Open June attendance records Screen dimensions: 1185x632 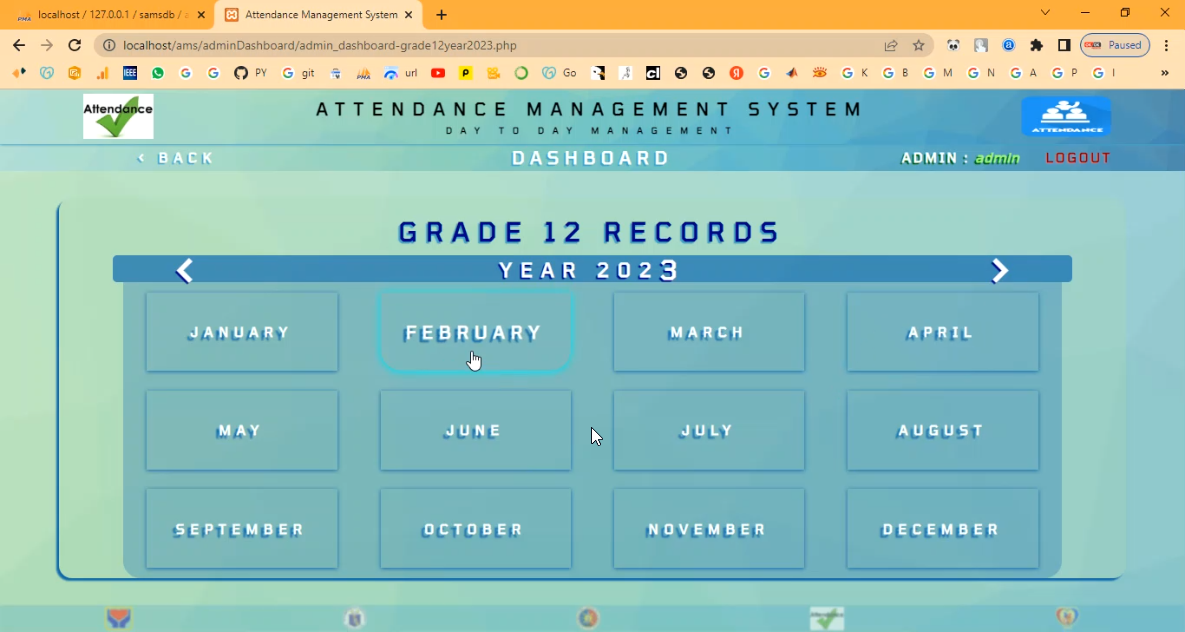(x=475, y=430)
